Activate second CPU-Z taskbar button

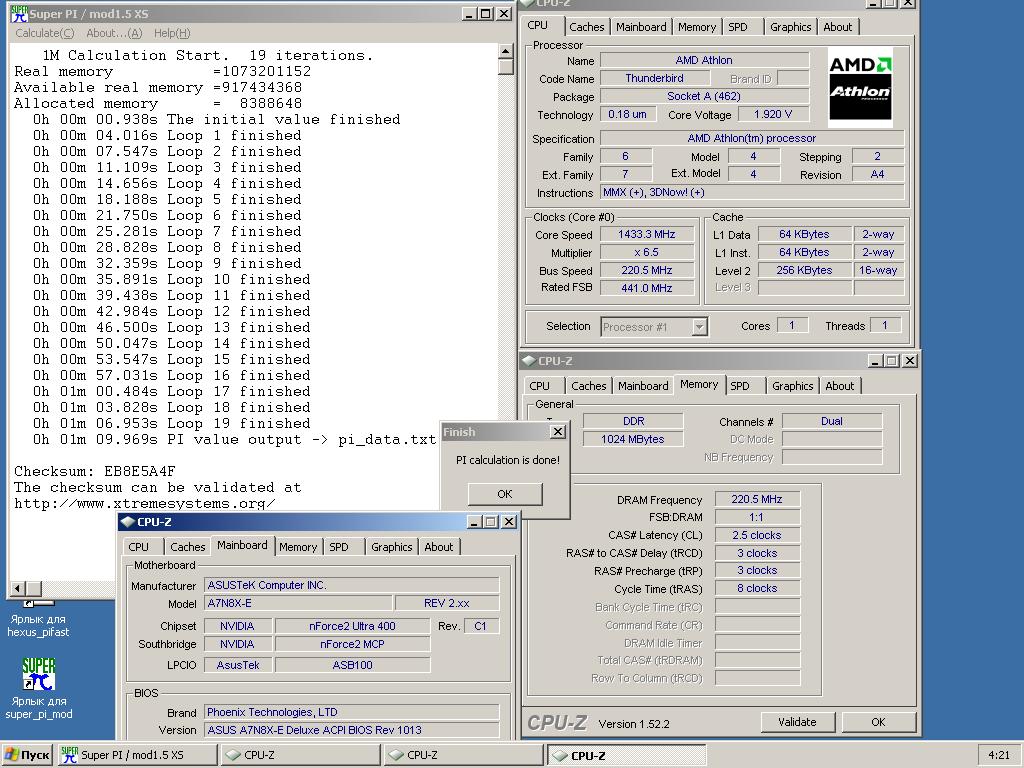click(464, 755)
